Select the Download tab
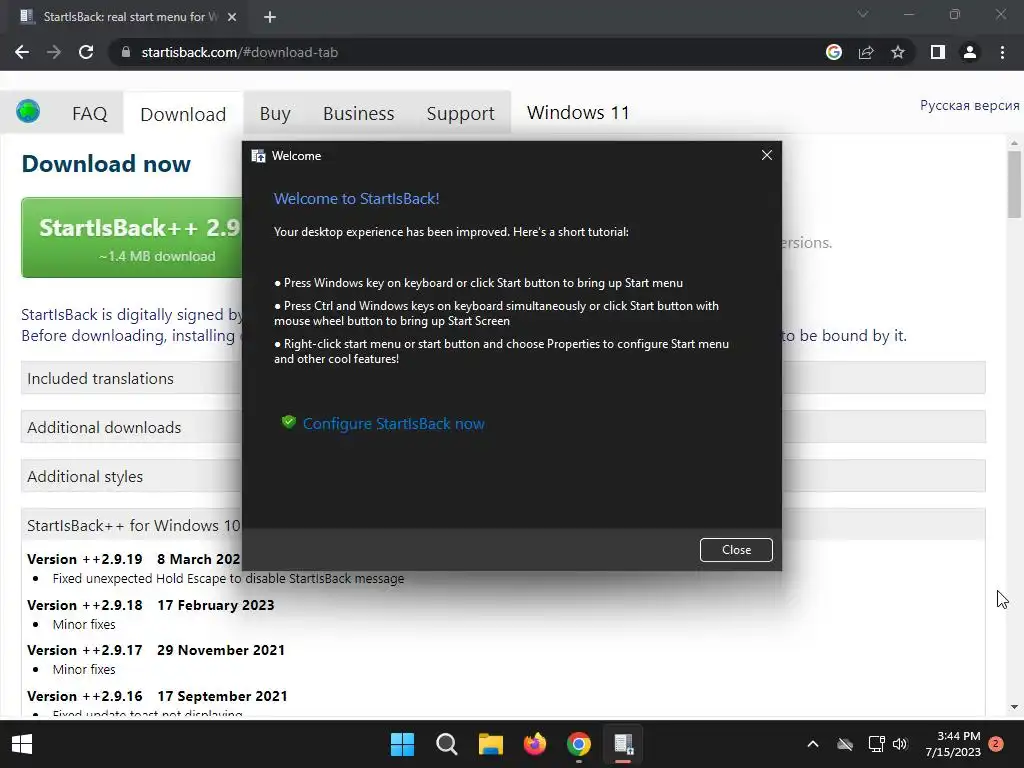The height and width of the screenshot is (768, 1024). coord(183,114)
